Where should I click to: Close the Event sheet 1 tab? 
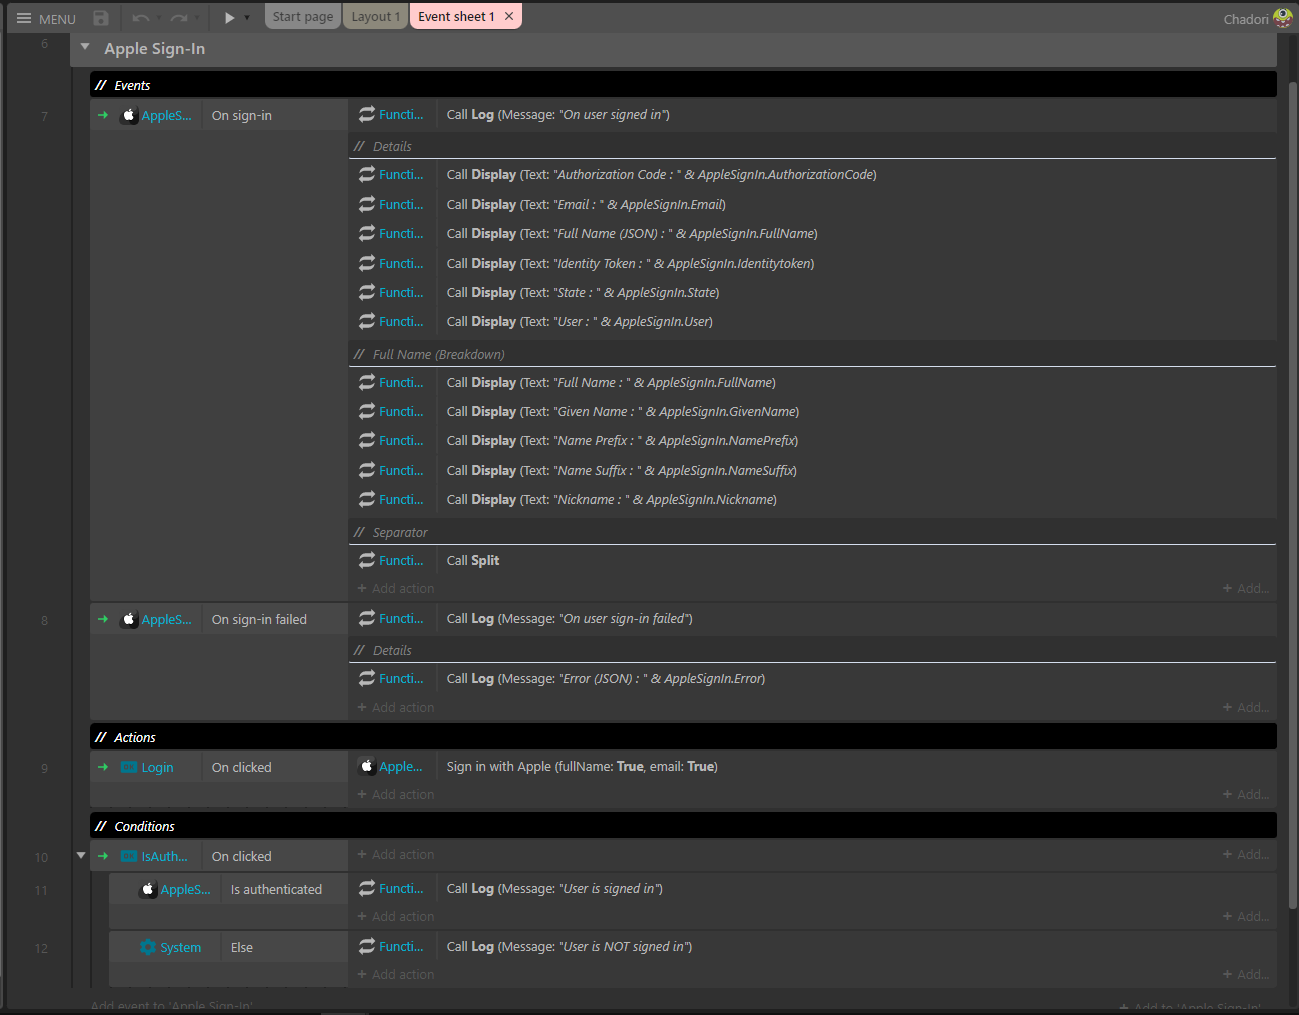point(509,16)
